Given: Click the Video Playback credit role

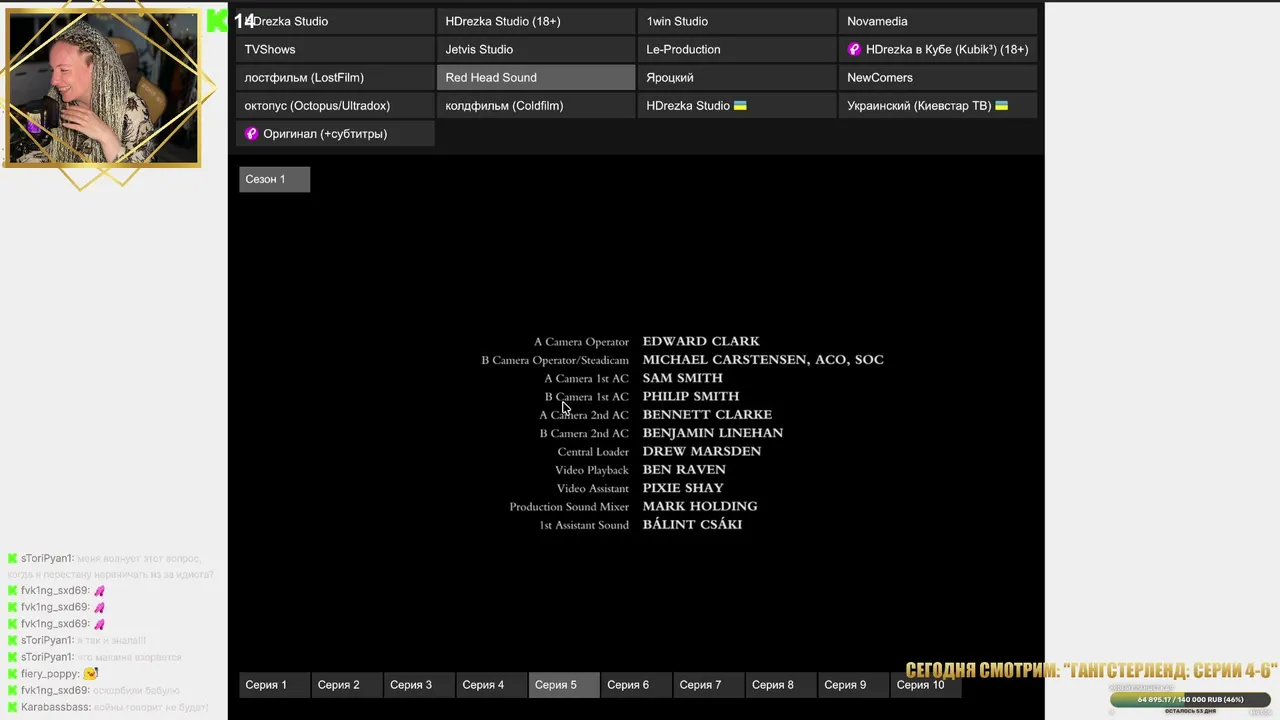Looking at the screenshot, I should tap(592, 470).
